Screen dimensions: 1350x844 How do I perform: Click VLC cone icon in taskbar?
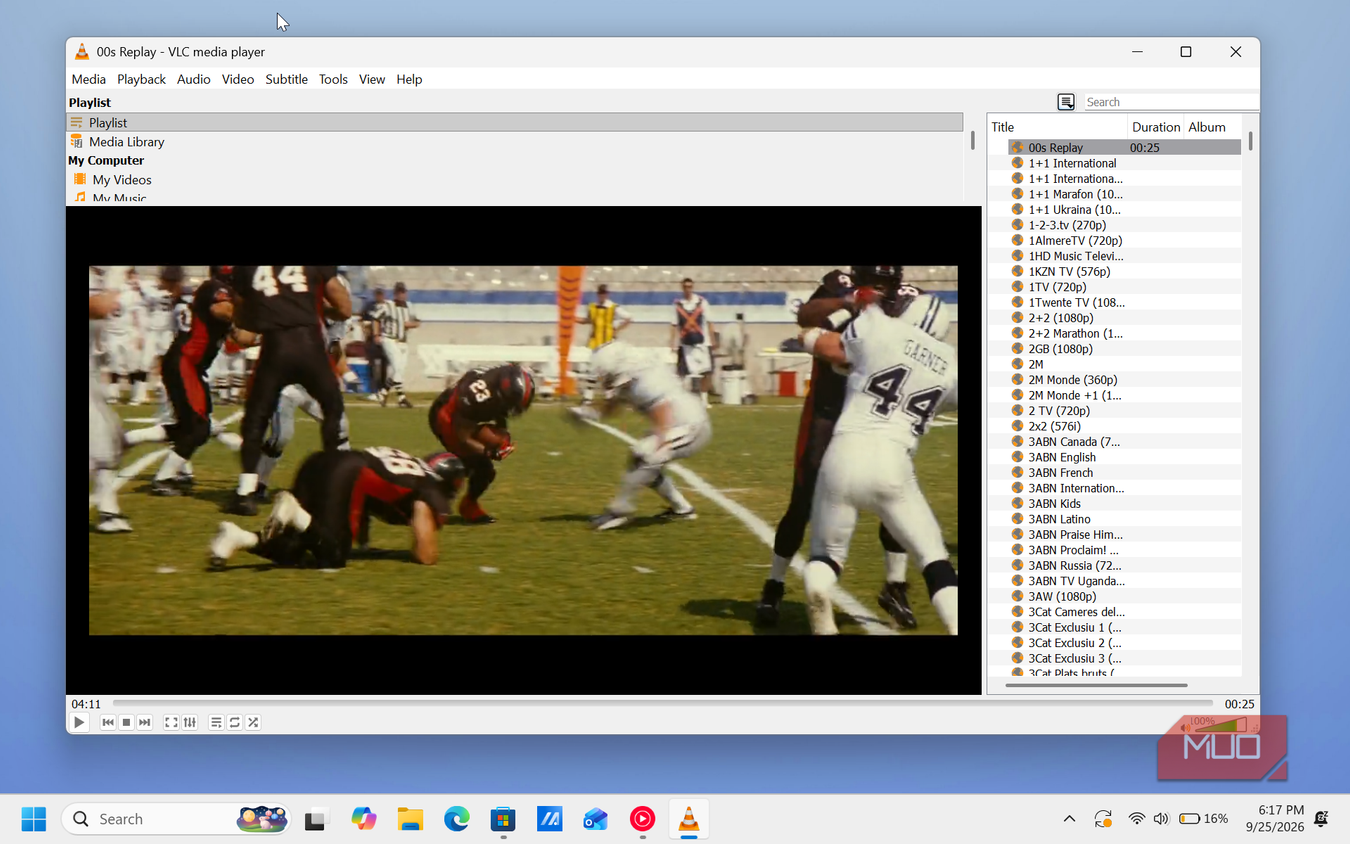(689, 819)
